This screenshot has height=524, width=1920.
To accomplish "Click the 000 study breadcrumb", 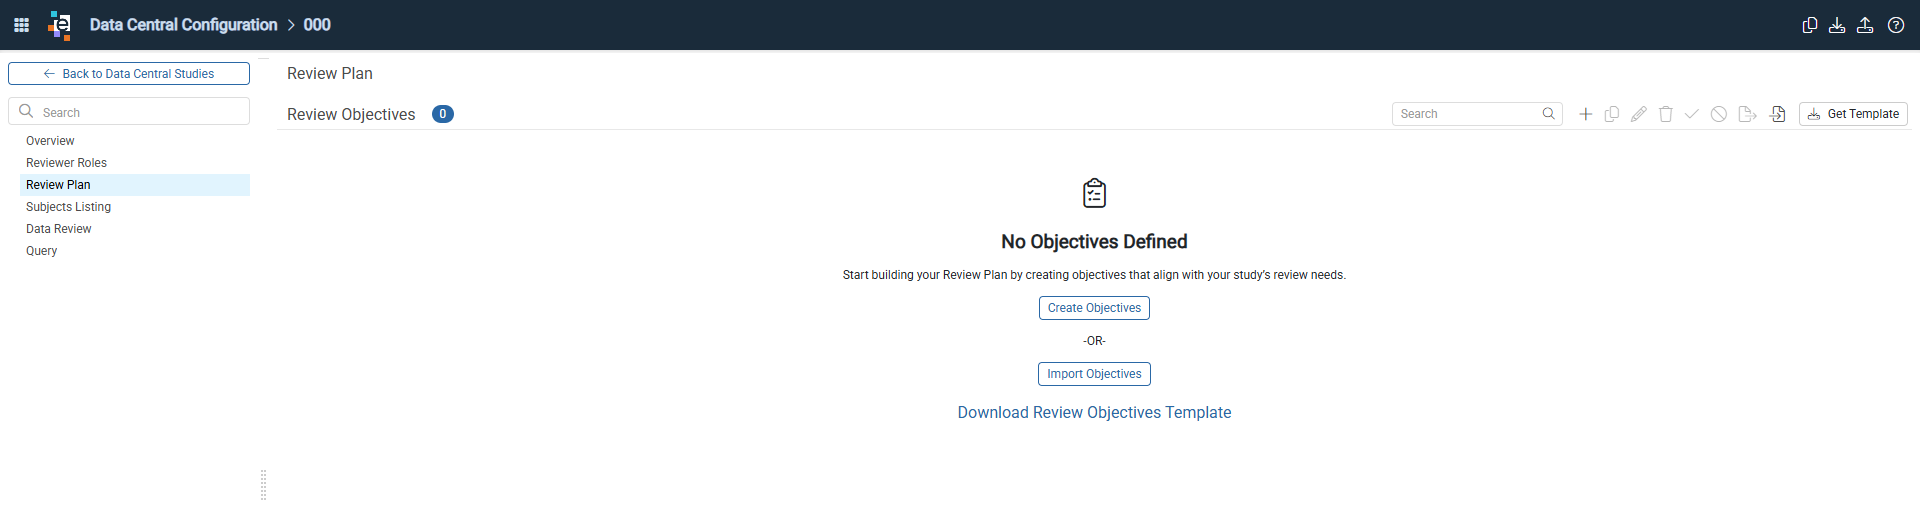I will pyautogui.click(x=317, y=25).
